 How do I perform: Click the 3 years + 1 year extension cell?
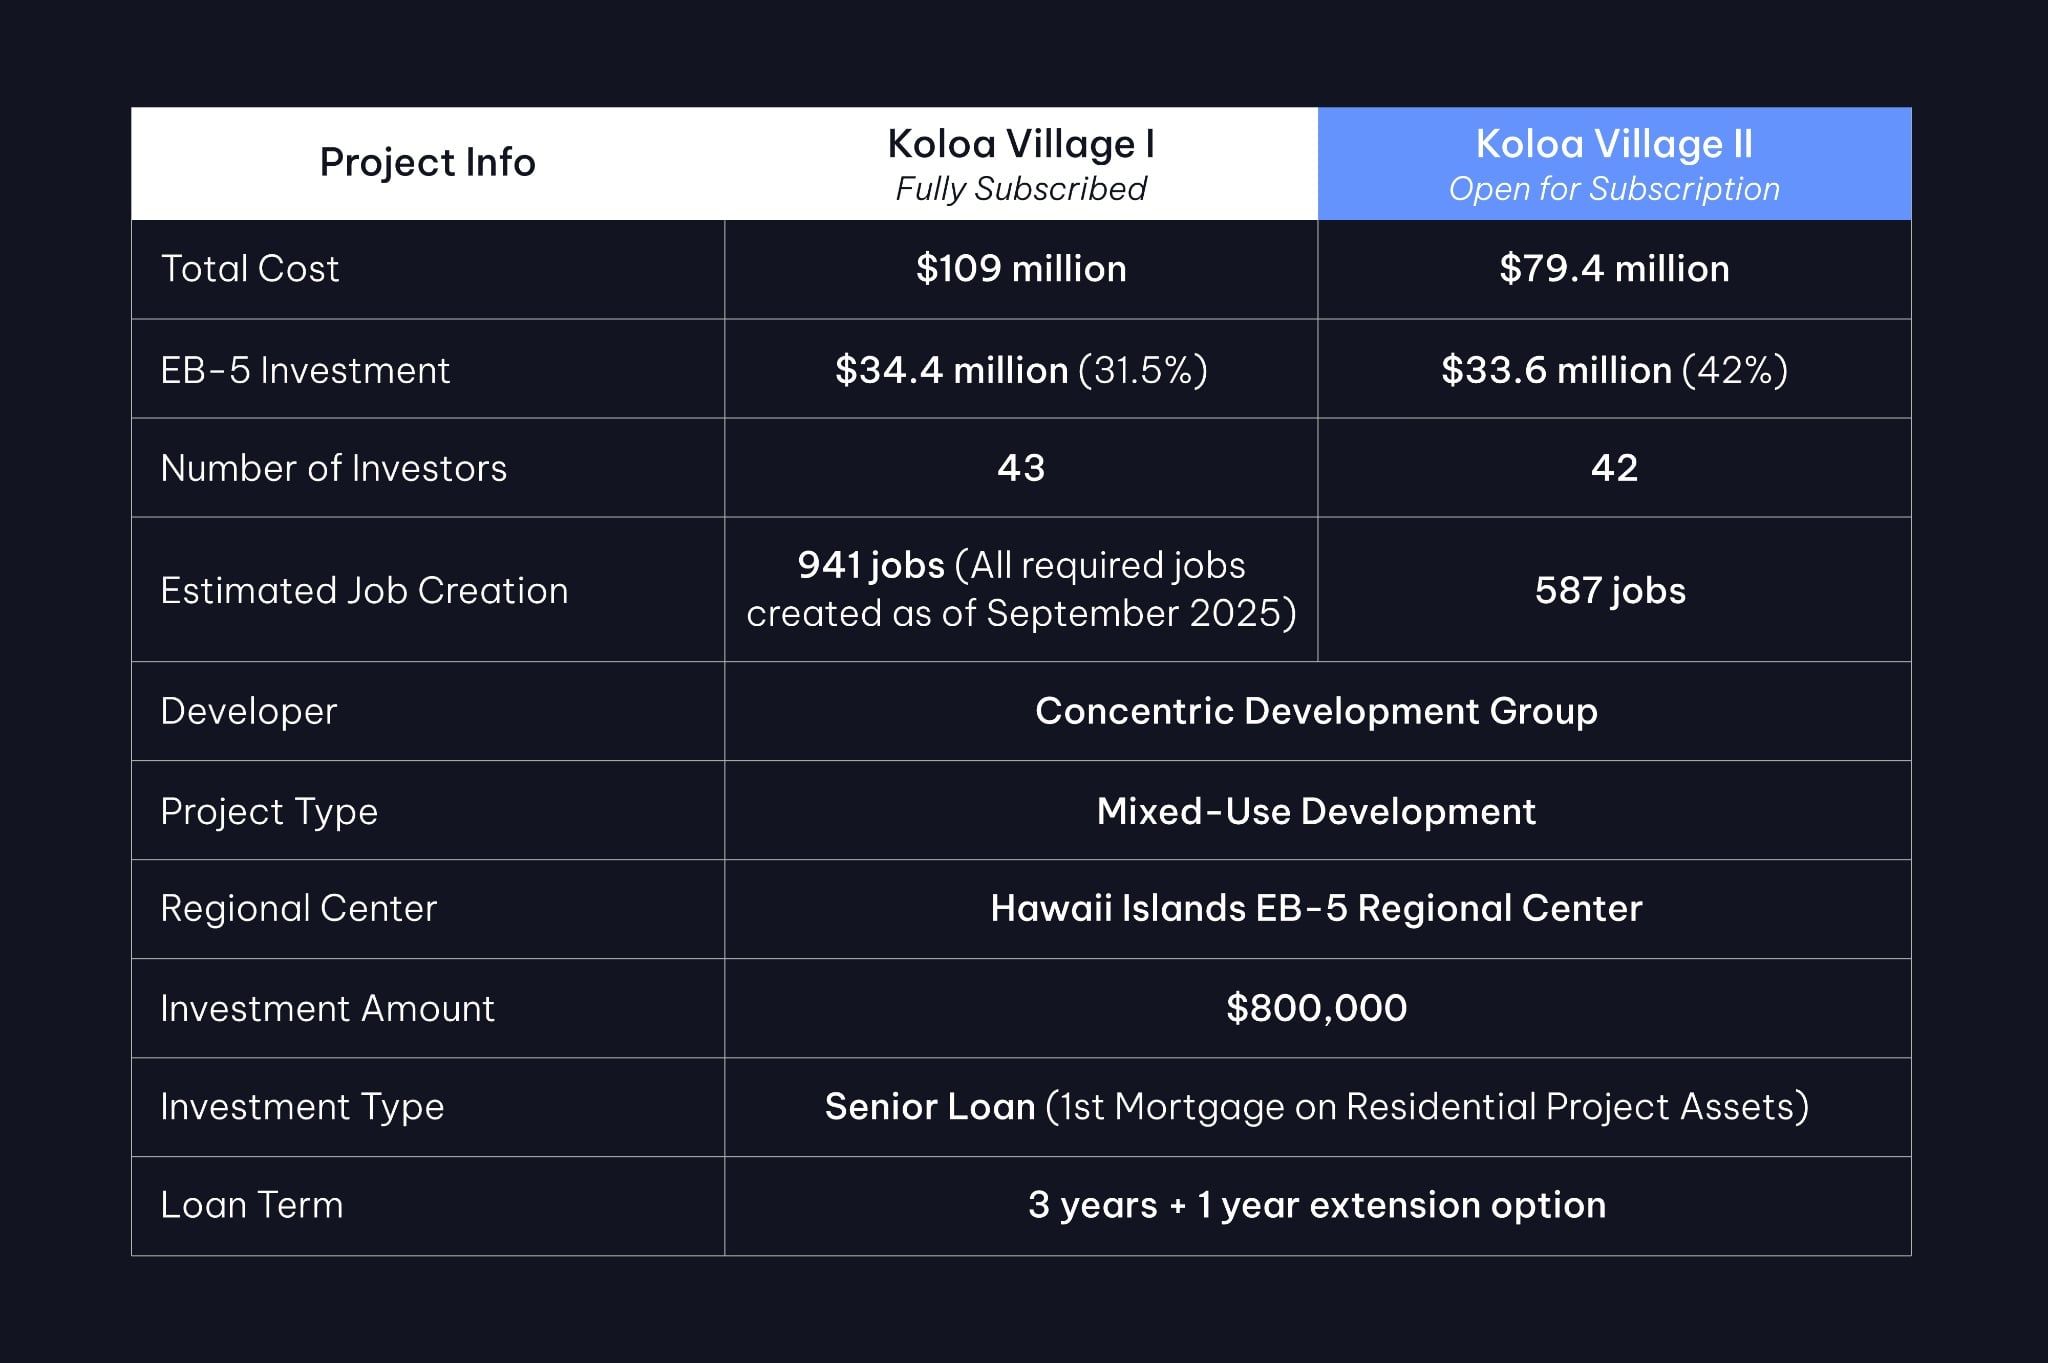[x=1317, y=1206]
